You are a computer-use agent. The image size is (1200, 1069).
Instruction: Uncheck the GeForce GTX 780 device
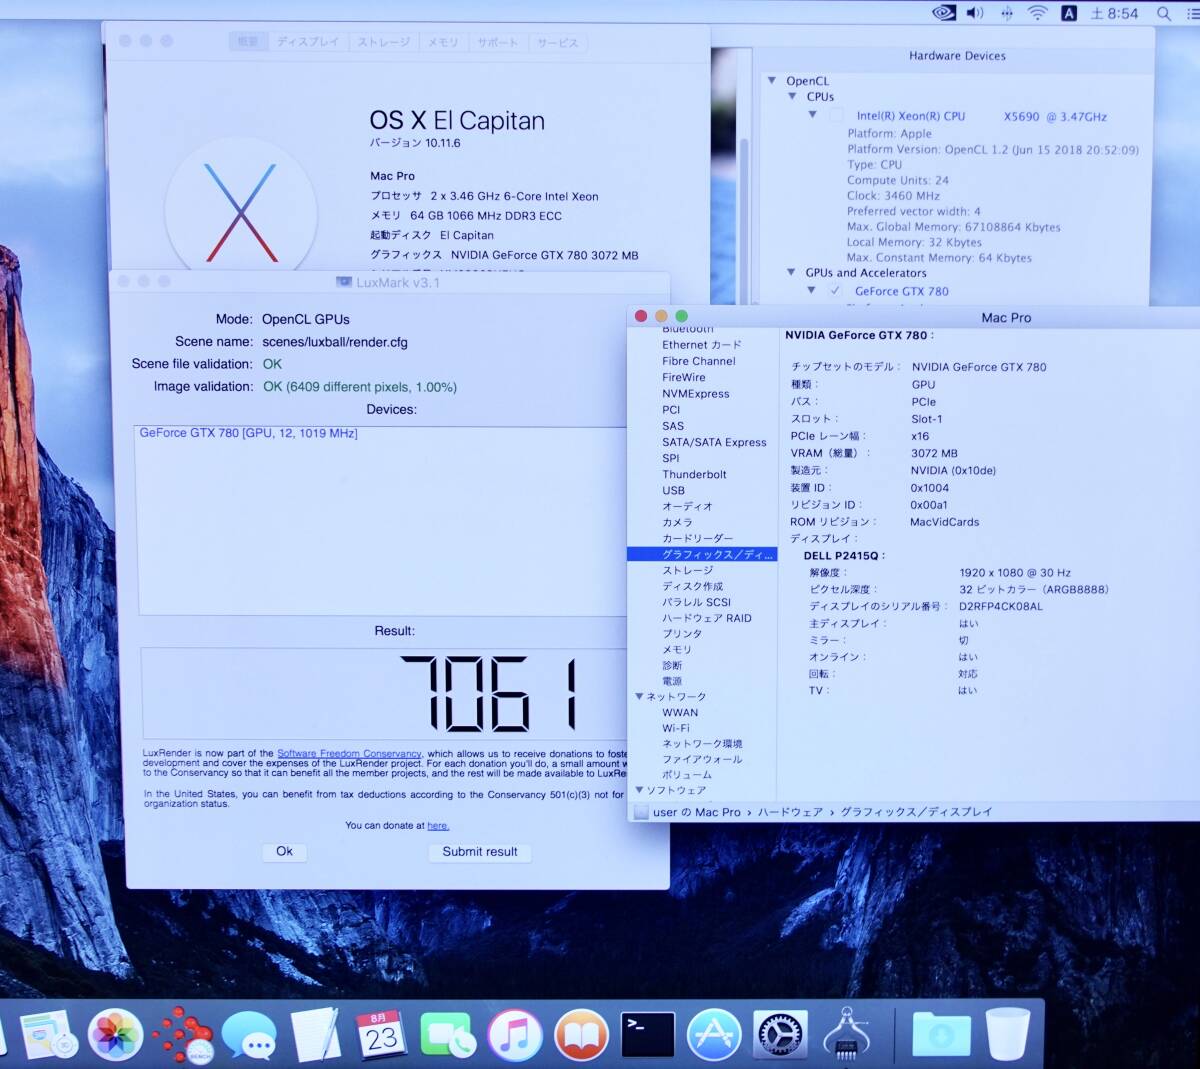835,291
